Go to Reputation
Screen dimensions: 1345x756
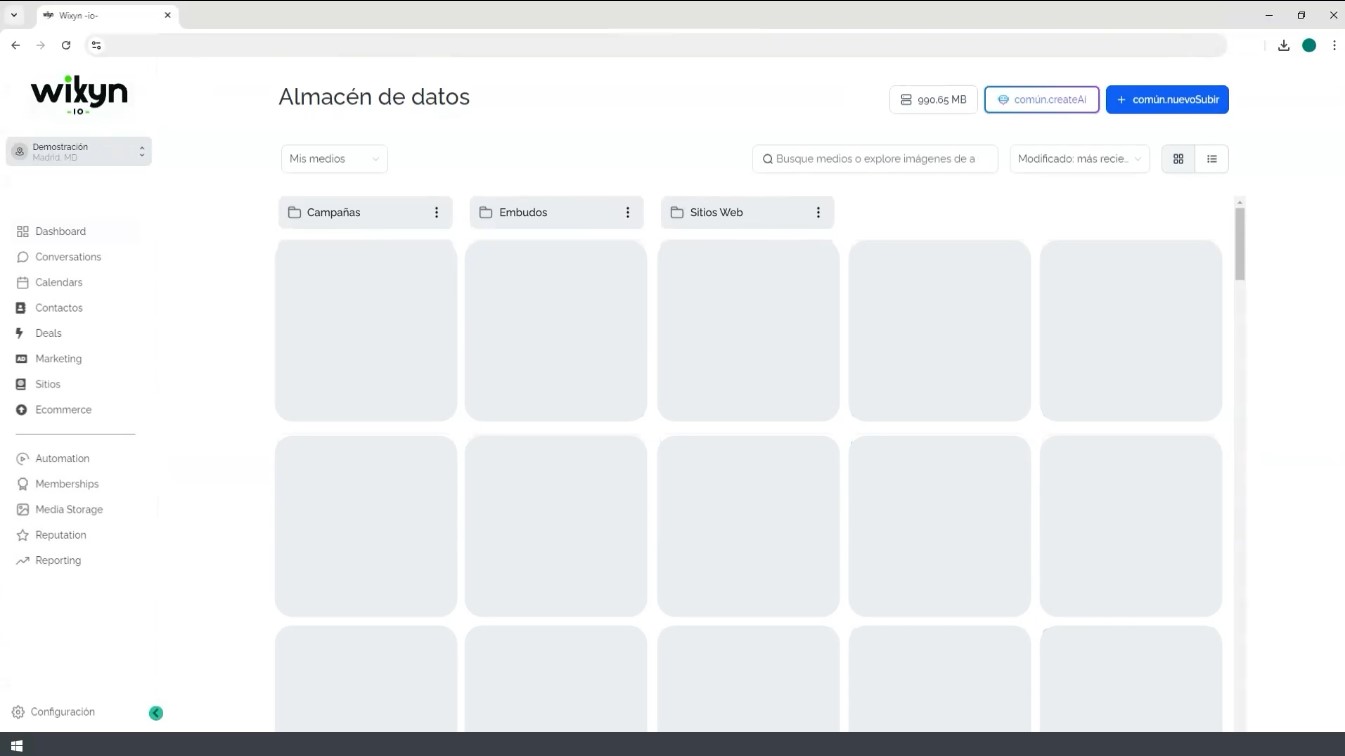click(61, 535)
